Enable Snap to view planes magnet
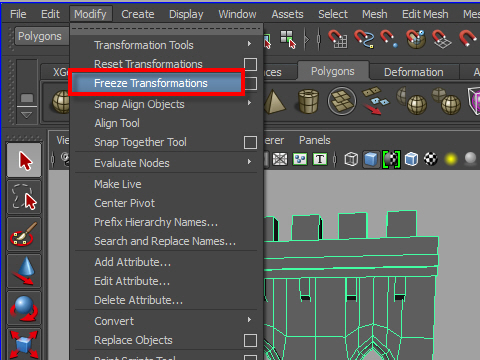The height and width of the screenshot is (360, 480). [x=442, y=39]
